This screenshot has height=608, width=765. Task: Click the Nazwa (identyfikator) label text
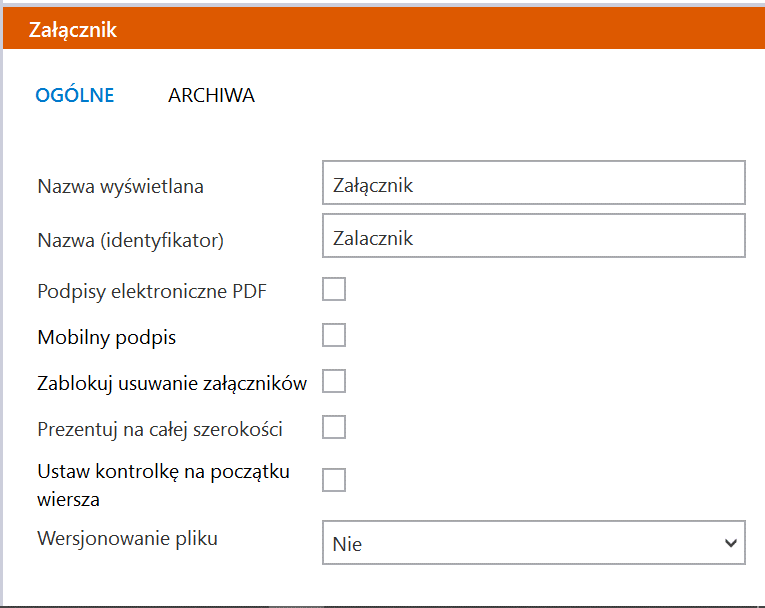point(131,240)
